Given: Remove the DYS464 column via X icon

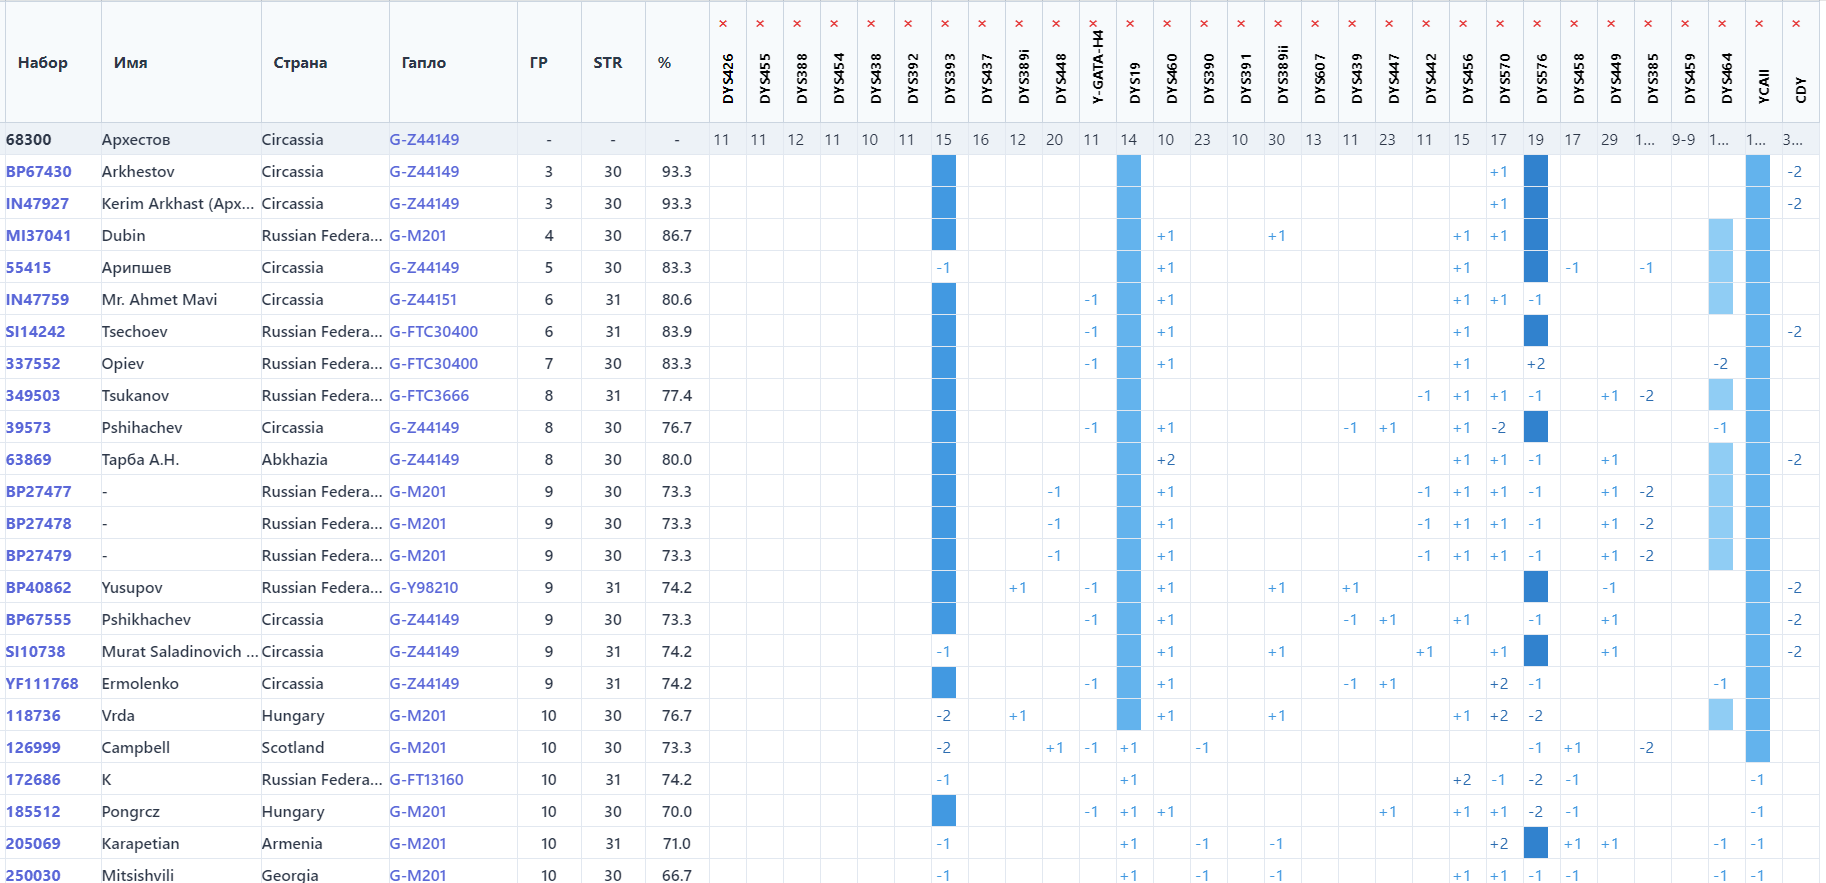Looking at the screenshot, I should (1722, 24).
